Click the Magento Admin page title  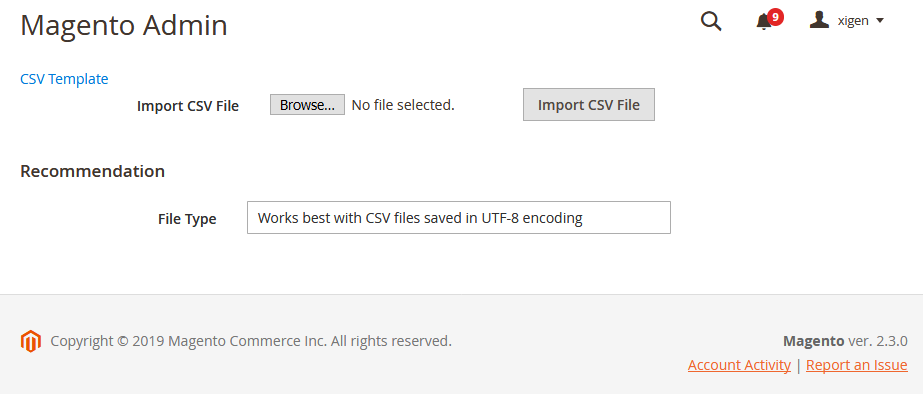click(x=124, y=26)
